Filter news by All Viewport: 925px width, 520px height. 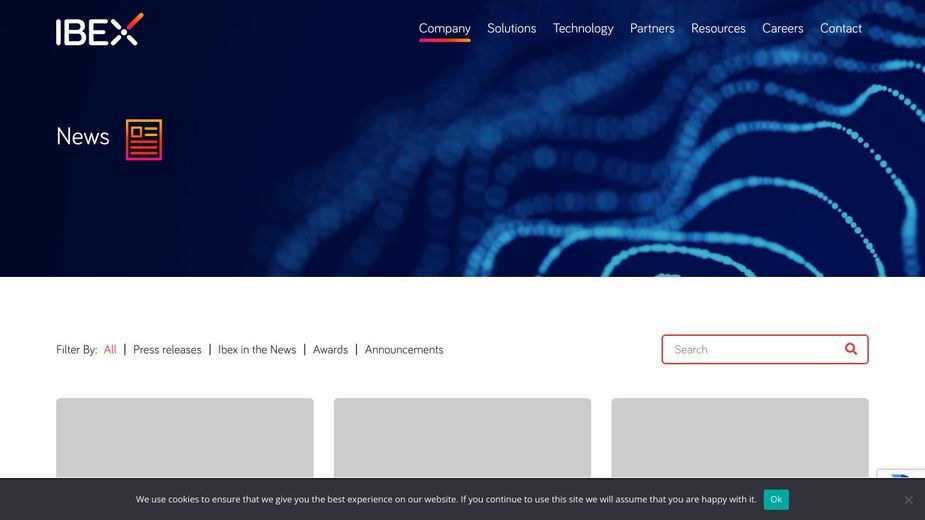coord(110,349)
